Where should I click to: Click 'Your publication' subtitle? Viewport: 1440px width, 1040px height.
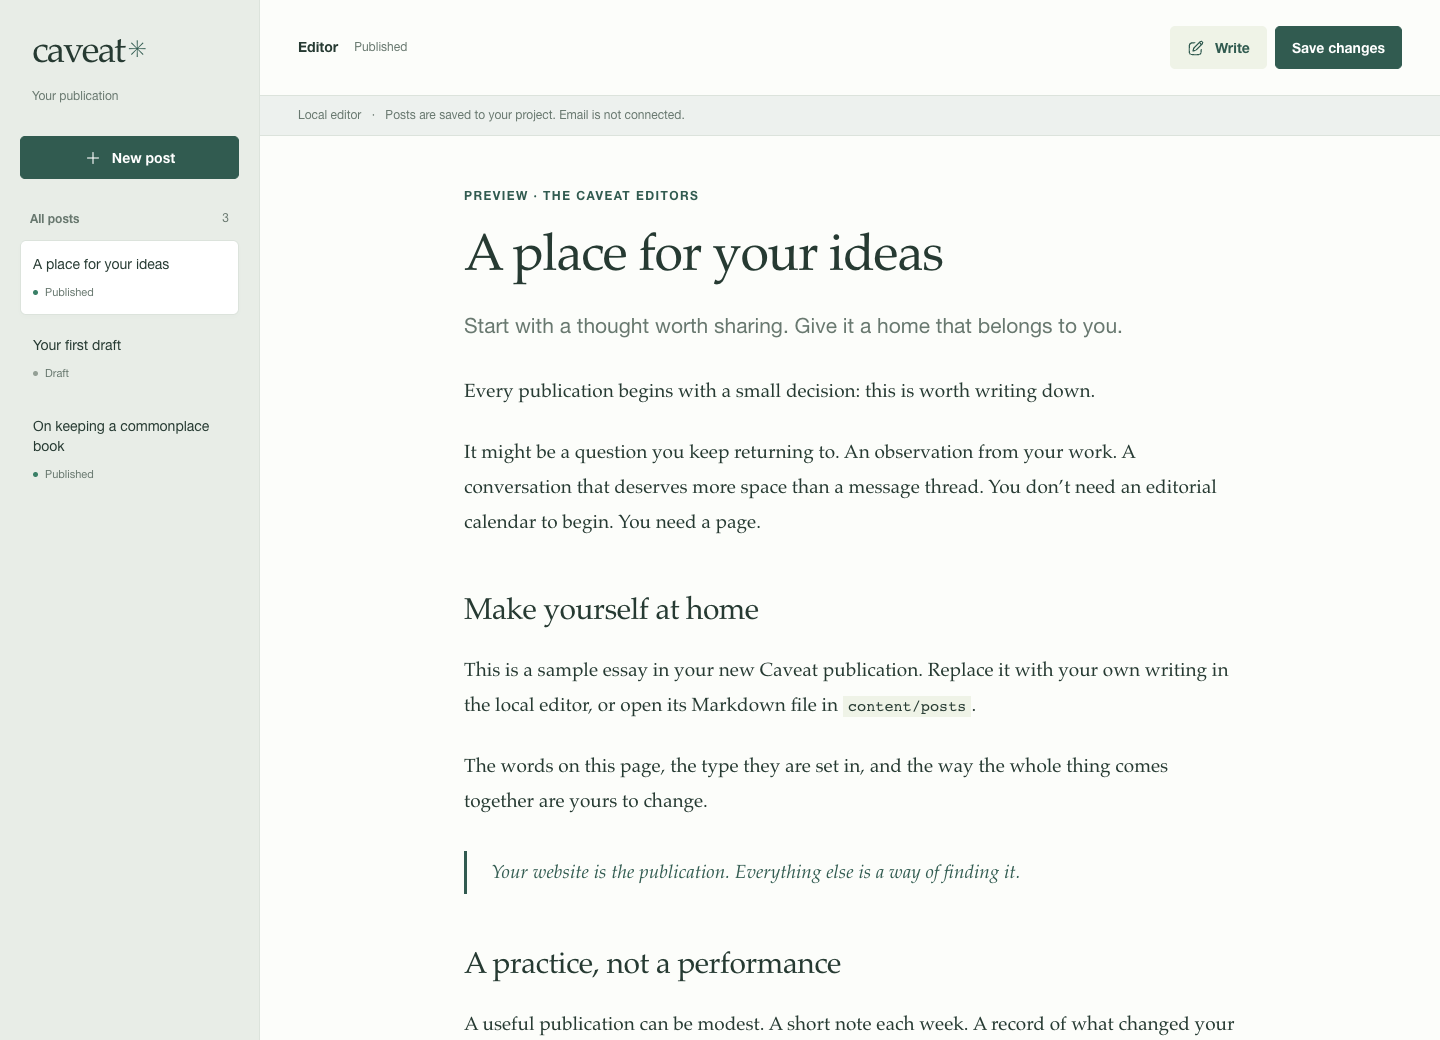(x=75, y=96)
